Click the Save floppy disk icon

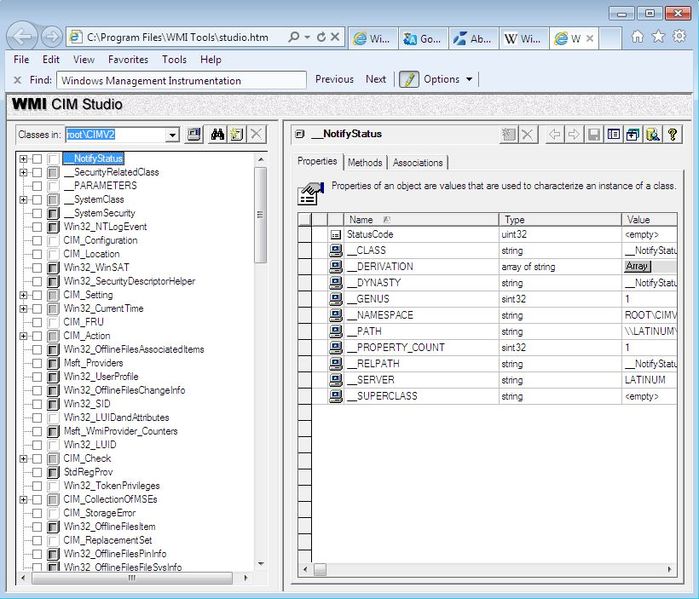pos(594,134)
